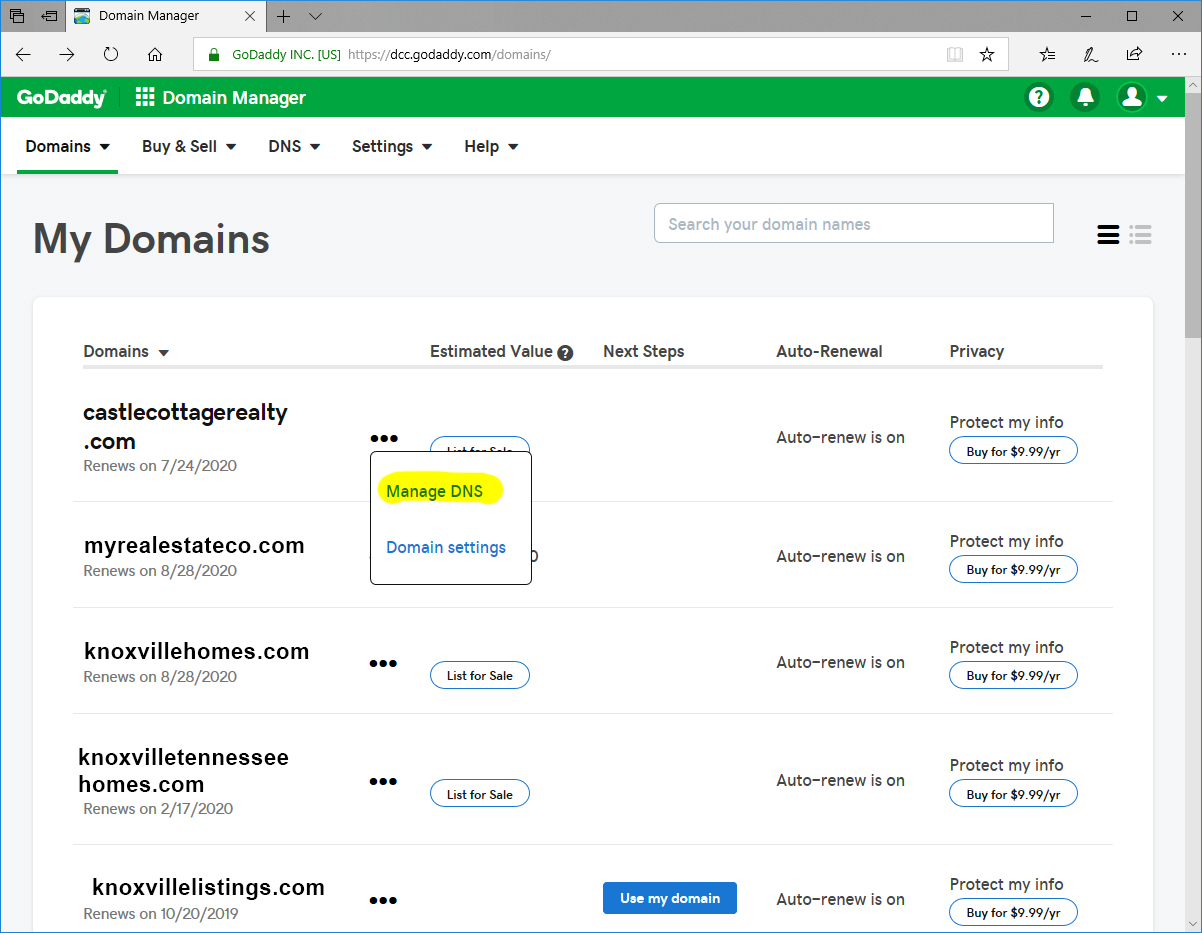The width and height of the screenshot is (1202, 933).
Task: Open options dots for knoxvillehomes.com
Action: (383, 663)
